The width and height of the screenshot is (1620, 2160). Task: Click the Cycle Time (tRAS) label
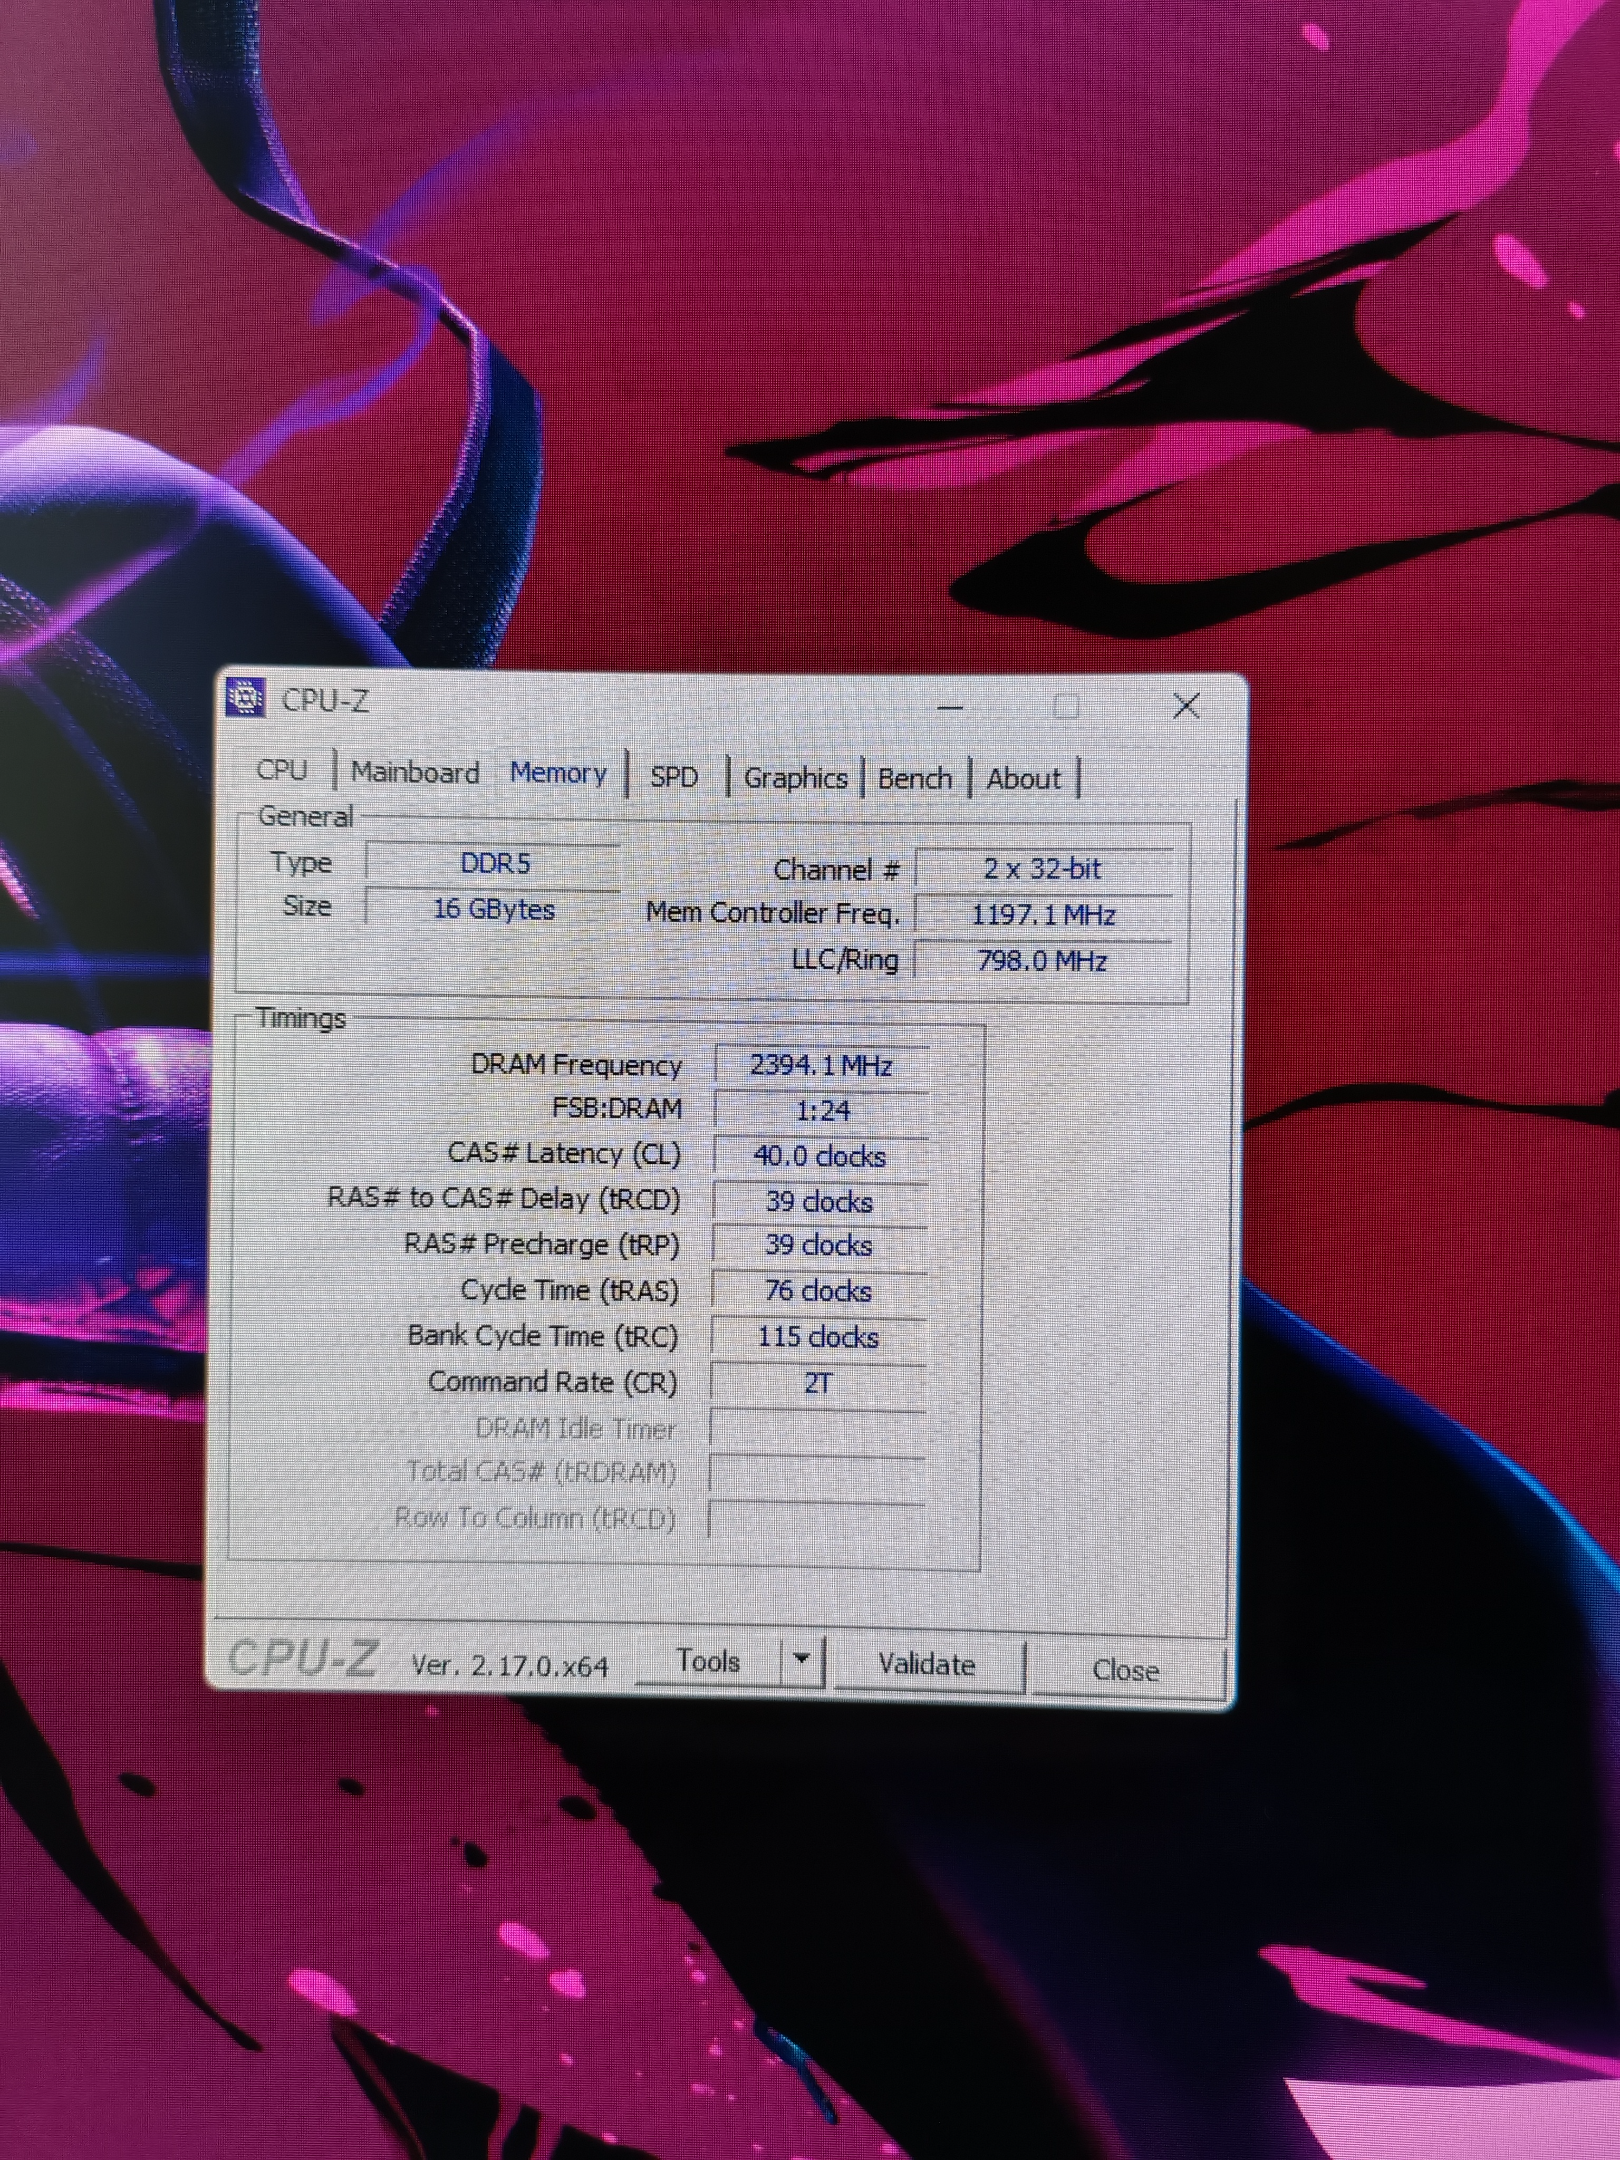[x=569, y=1291]
